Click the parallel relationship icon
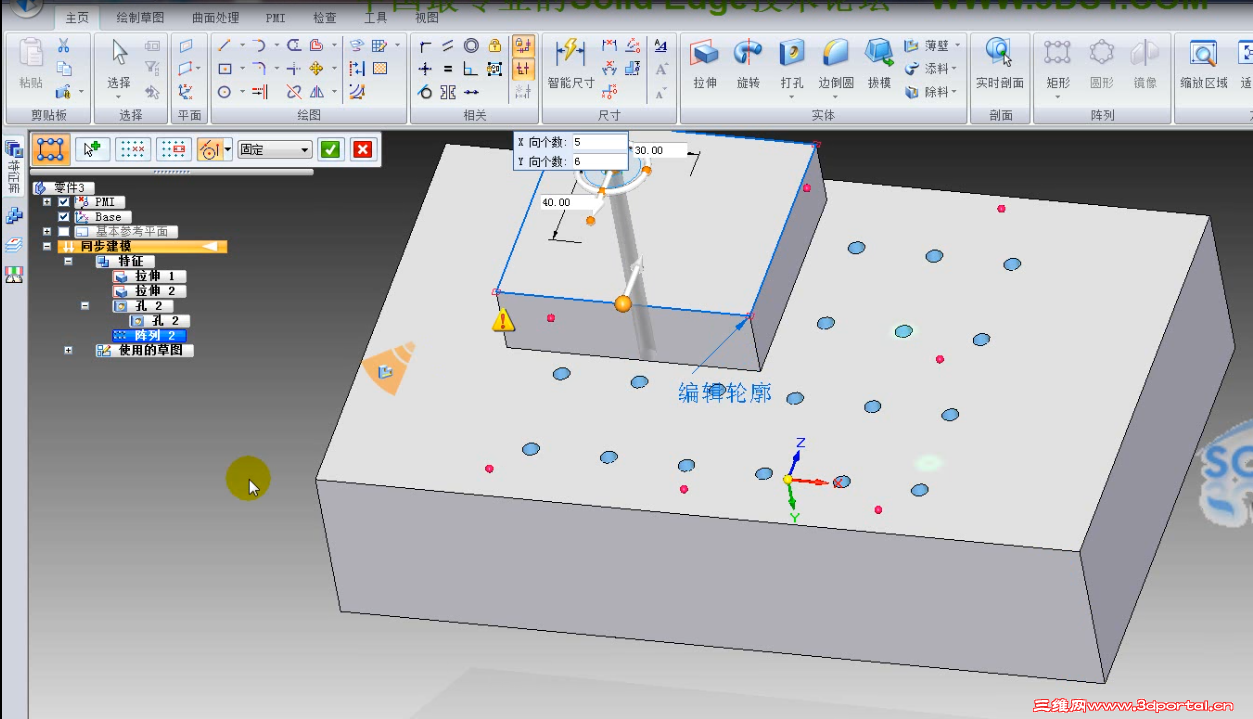1253x719 pixels. pyautogui.click(x=448, y=45)
